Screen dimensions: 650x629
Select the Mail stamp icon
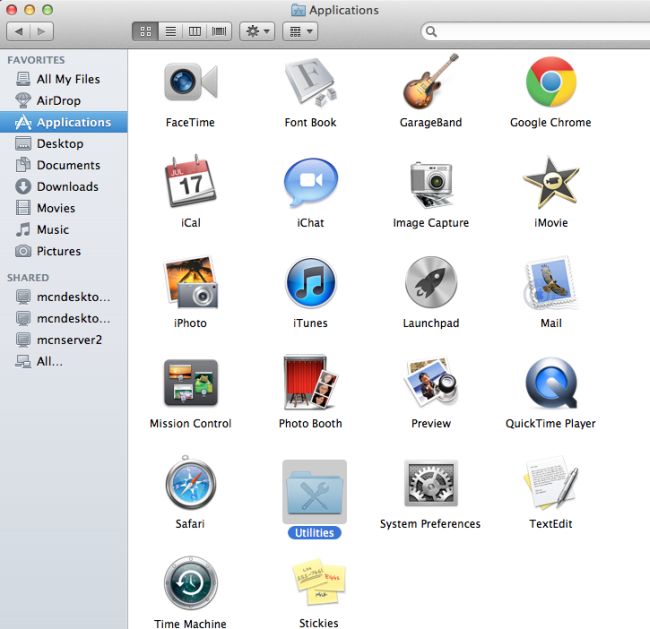(x=551, y=283)
